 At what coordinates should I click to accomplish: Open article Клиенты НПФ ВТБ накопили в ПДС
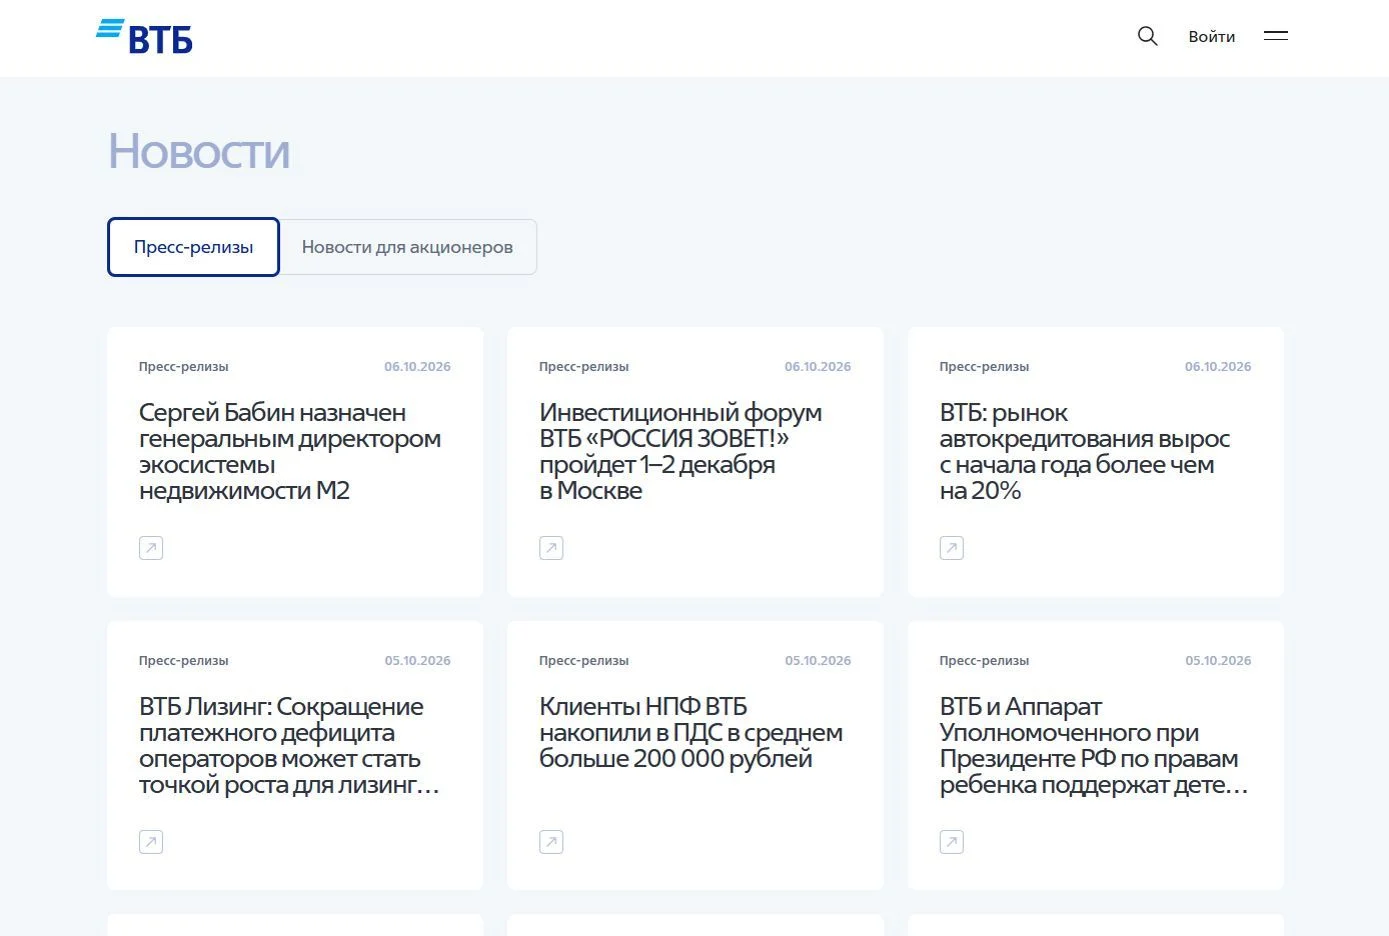tap(691, 732)
